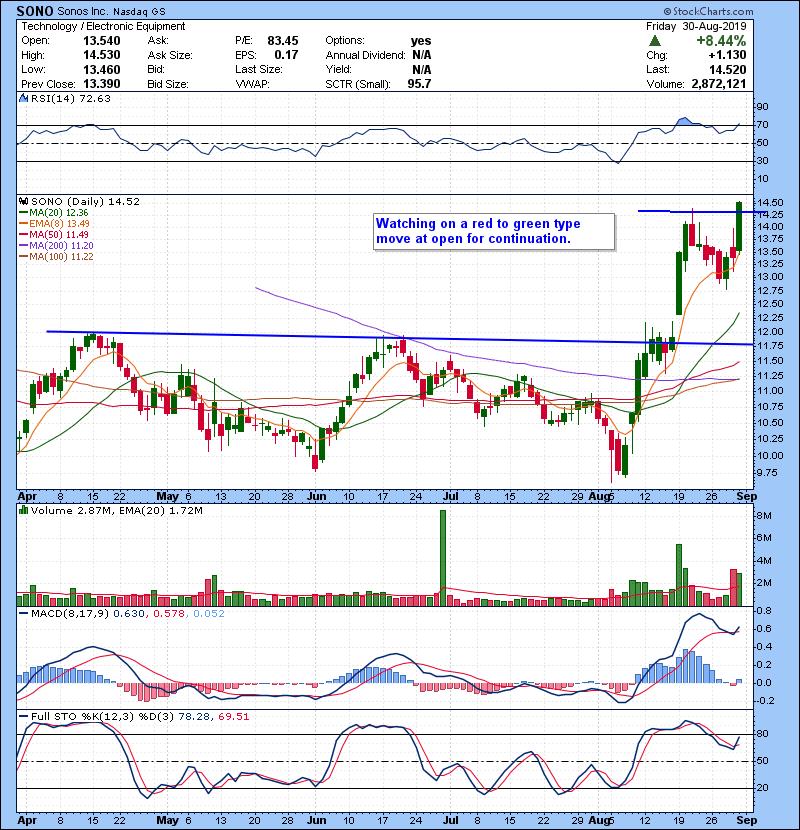Click the Chg value +1.130
Viewport: 800px width, 830px height.
[727, 55]
